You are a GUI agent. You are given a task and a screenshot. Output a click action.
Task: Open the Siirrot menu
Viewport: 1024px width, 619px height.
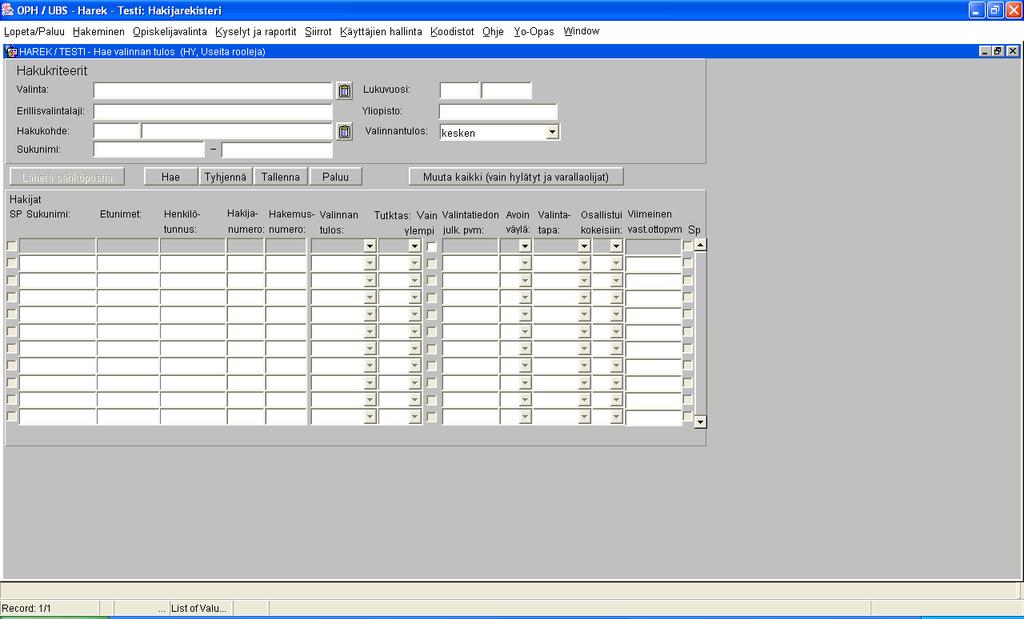click(318, 31)
